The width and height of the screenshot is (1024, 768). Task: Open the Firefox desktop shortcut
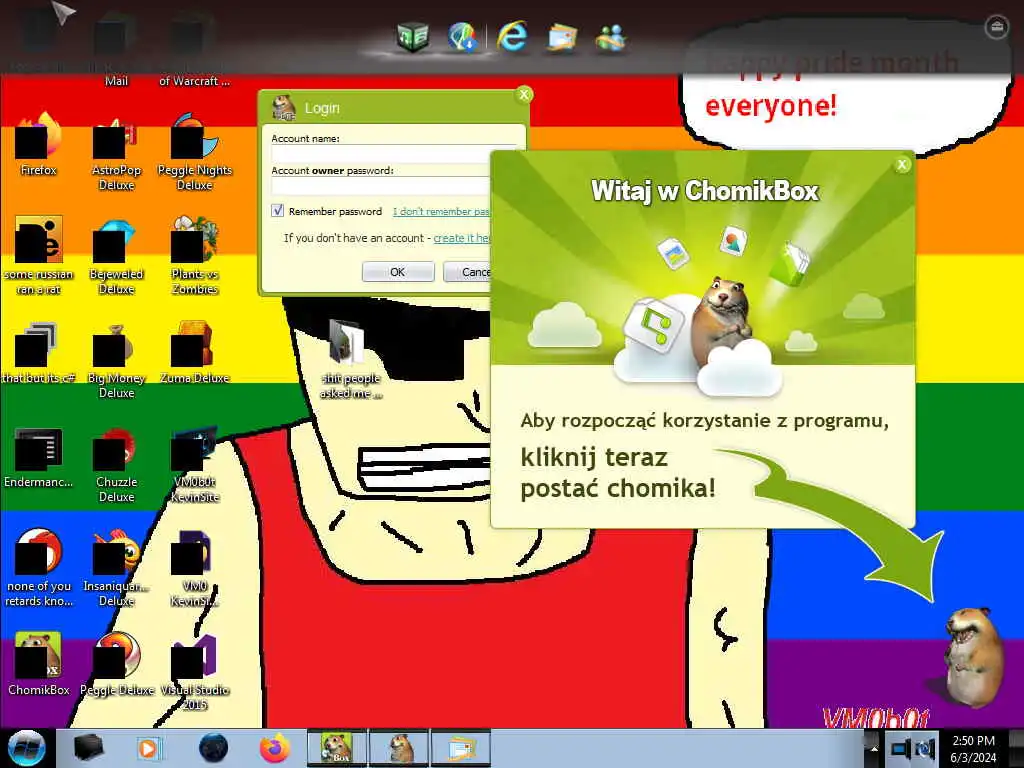click(x=39, y=145)
